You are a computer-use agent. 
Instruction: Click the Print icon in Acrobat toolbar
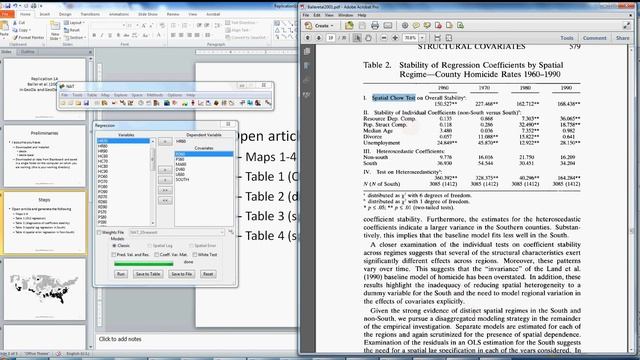pyautogui.click(x=375, y=26)
